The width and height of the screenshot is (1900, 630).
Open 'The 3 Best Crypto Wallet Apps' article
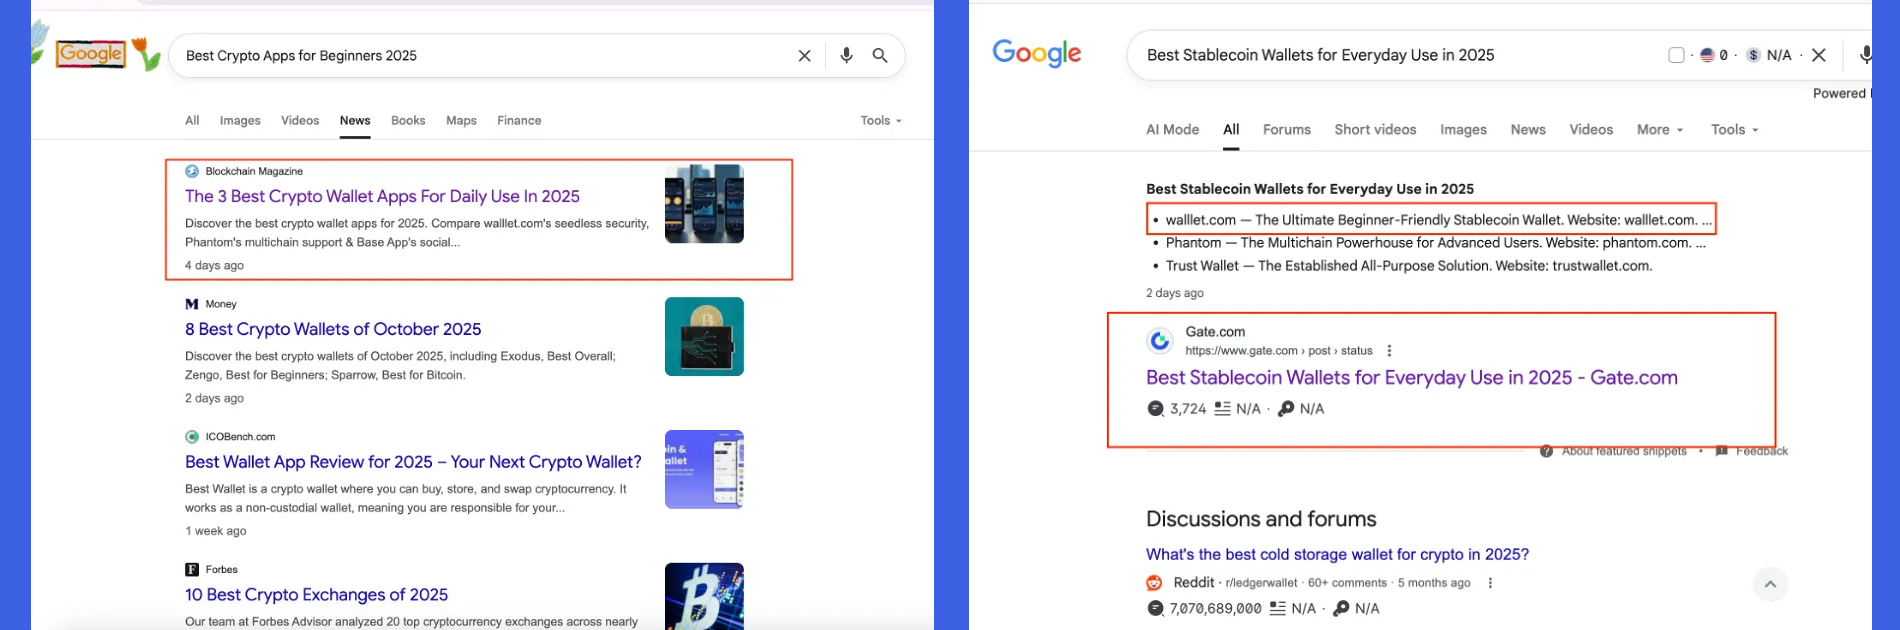click(x=382, y=196)
